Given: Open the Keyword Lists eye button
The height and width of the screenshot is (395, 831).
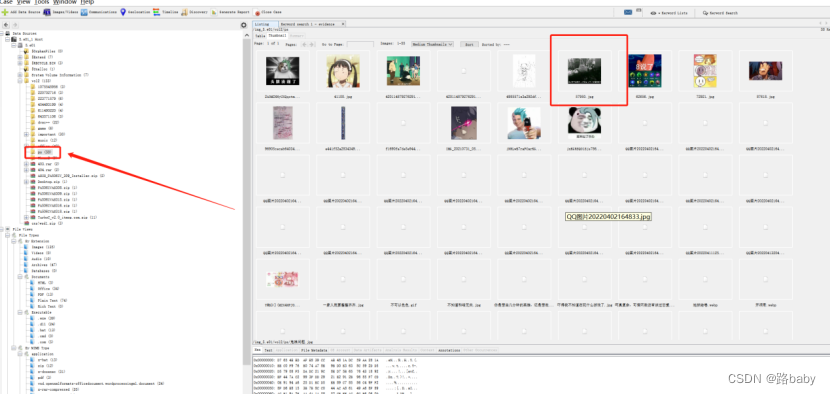Looking at the screenshot, I should point(668,12).
